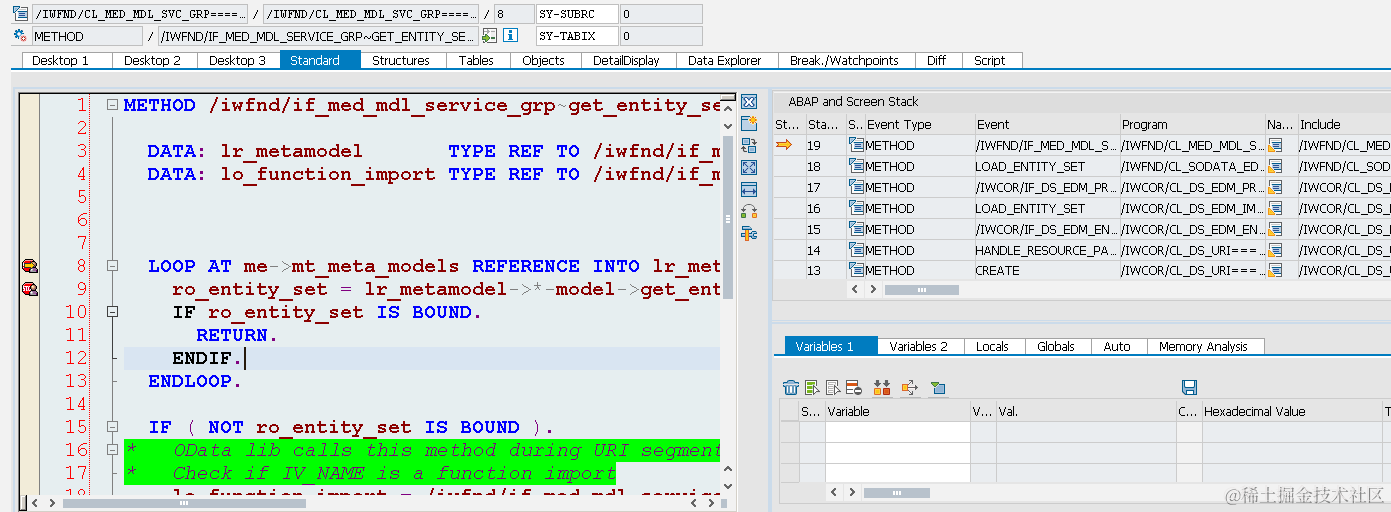
Task: Click the method icon in stack row 14
Action: (x=856, y=251)
